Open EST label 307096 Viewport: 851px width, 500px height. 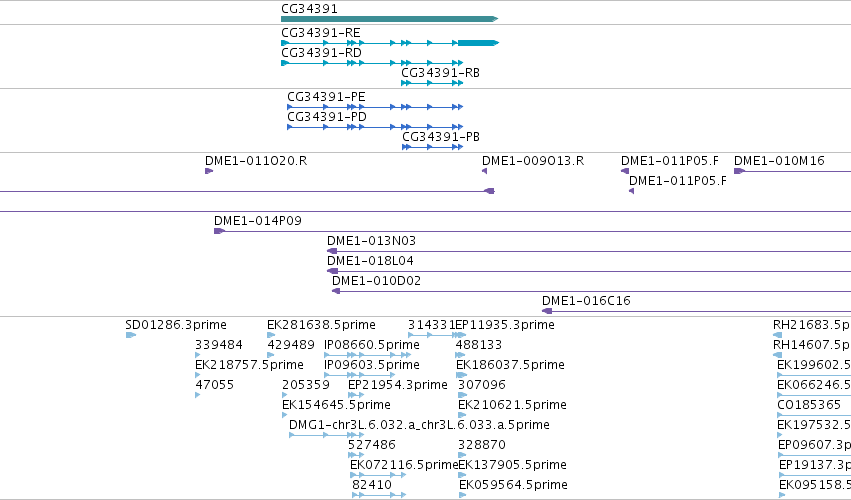click(482, 385)
